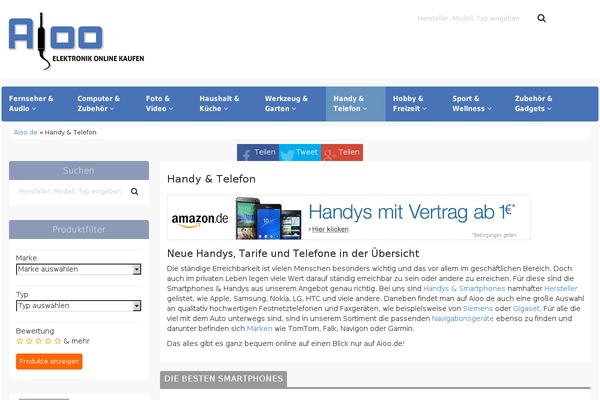Share page via Facebook Teilen button
Screen dimensions: 600x400
(258, 152)
